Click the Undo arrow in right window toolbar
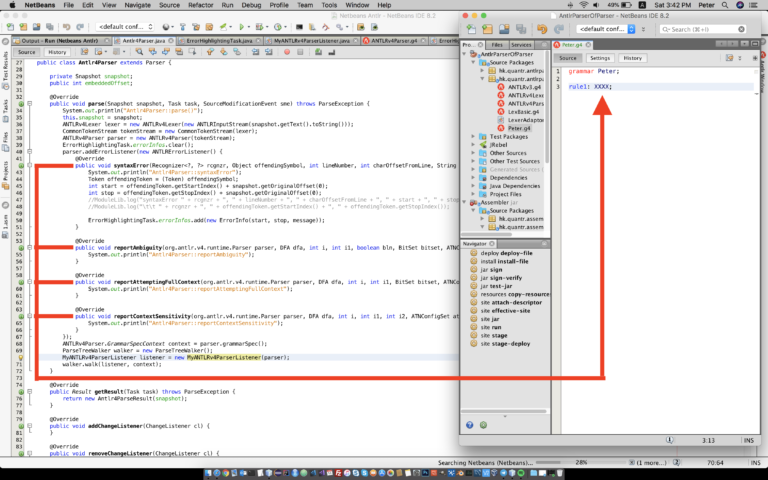Screen dimensions: 768x480 coord(542,29)
